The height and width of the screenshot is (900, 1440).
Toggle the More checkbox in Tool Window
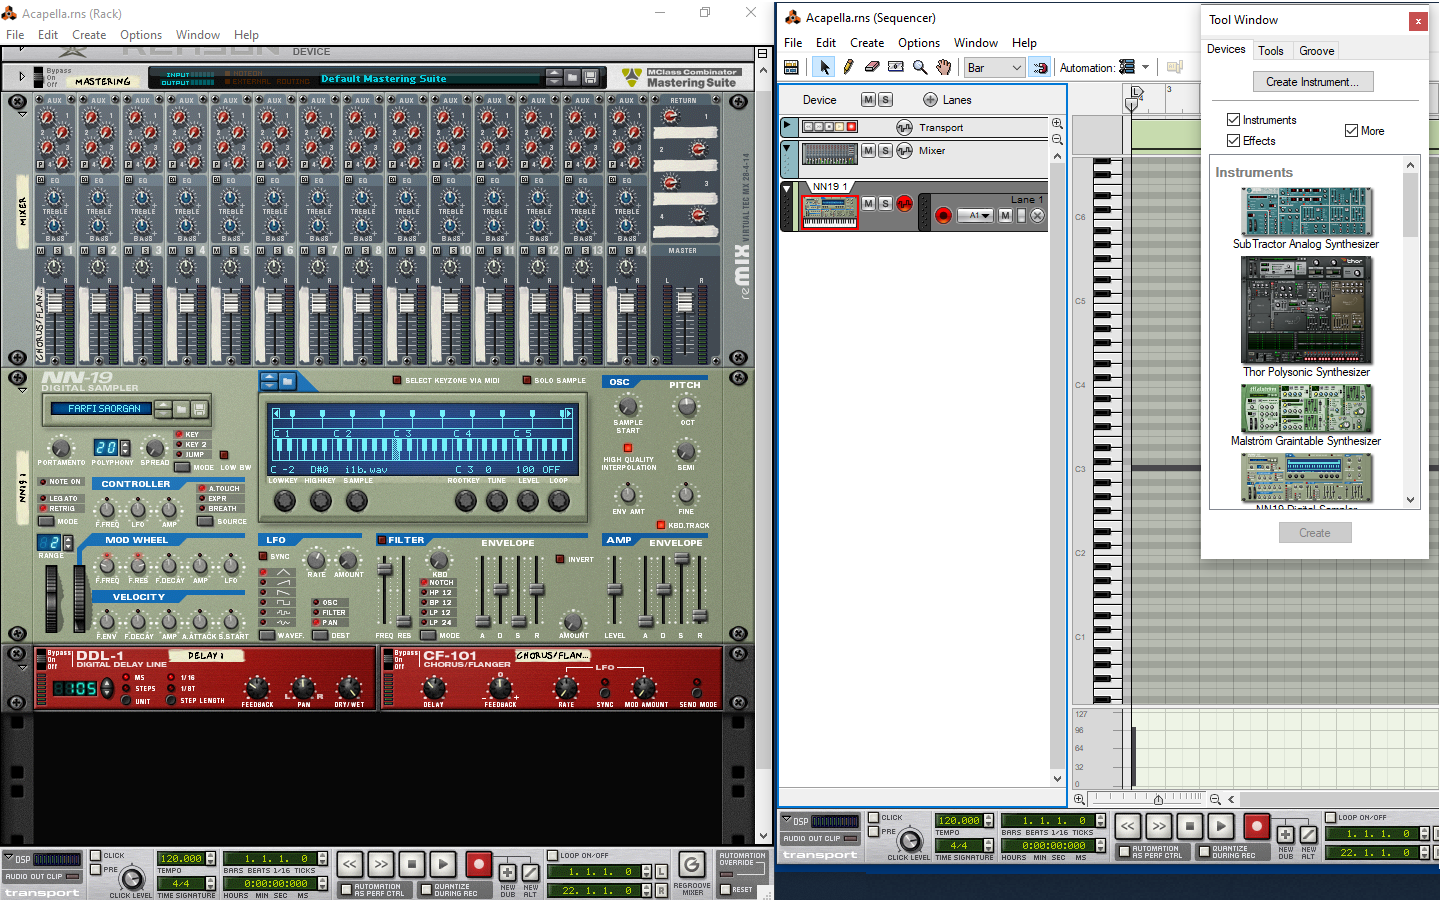(x=1351, y=131)
